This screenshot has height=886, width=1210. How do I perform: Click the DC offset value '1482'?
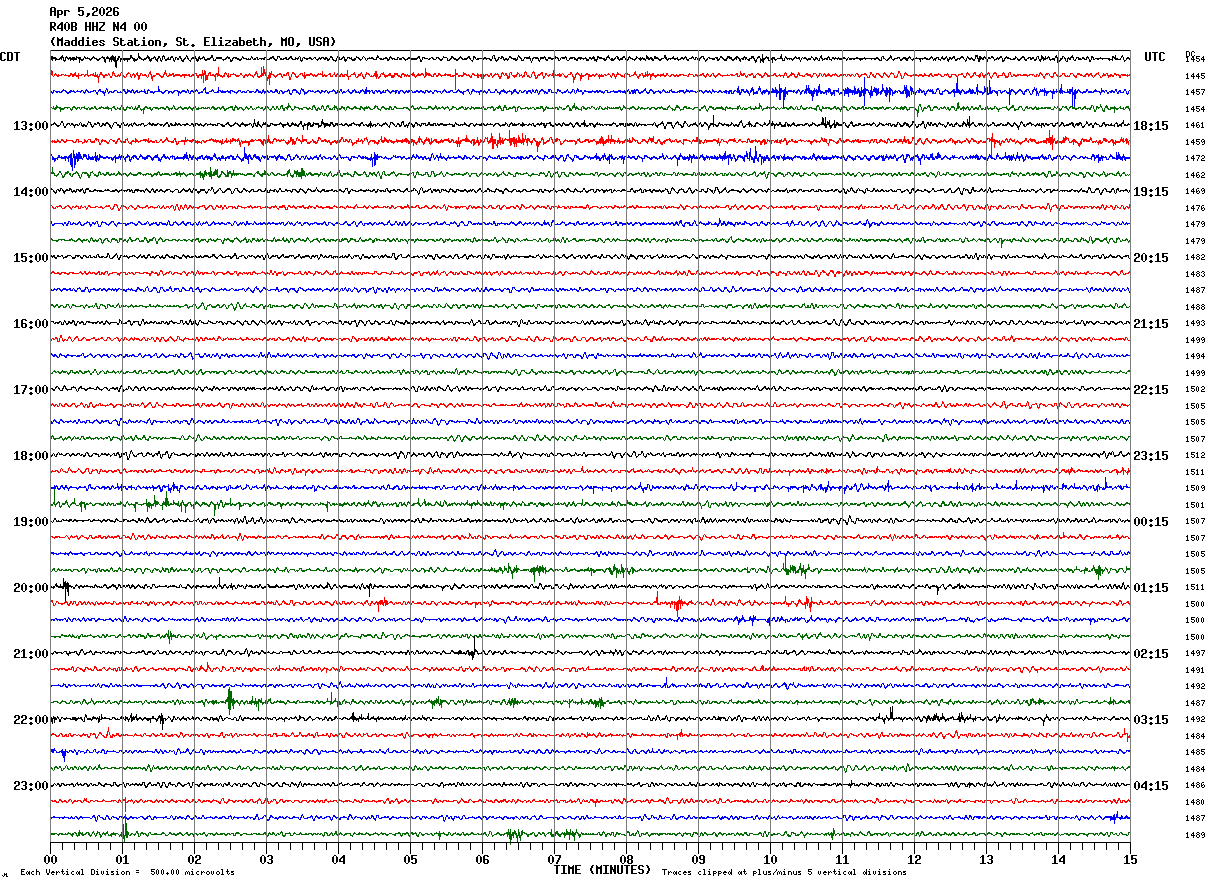click(x=1195, y=257)
